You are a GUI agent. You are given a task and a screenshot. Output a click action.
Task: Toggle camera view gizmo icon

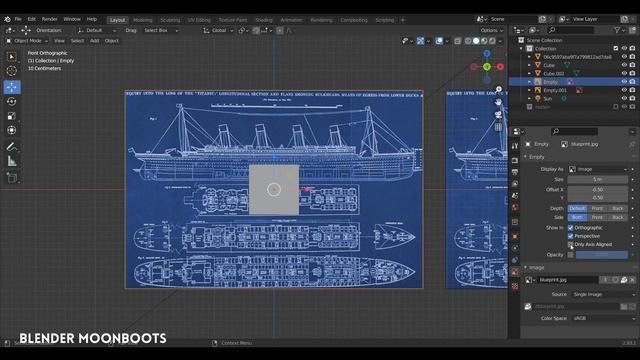point(498,115)
